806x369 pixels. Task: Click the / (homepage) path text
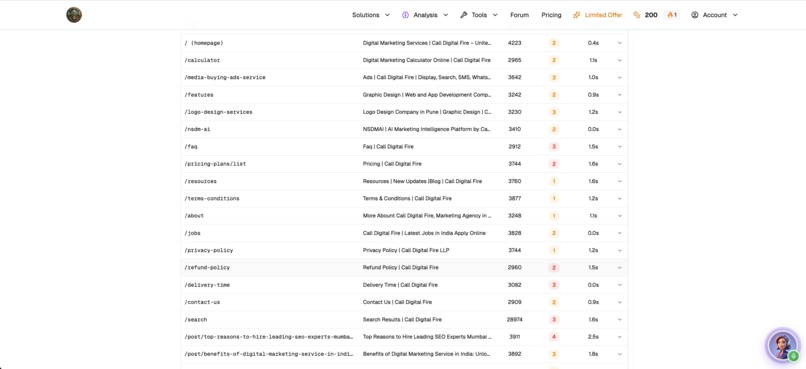pos(204,43)
